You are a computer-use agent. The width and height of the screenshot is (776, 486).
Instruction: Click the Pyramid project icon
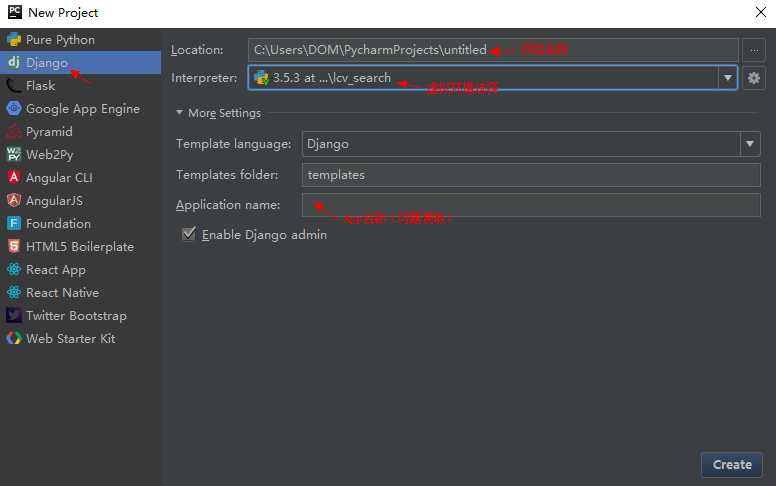coord(14,132)
